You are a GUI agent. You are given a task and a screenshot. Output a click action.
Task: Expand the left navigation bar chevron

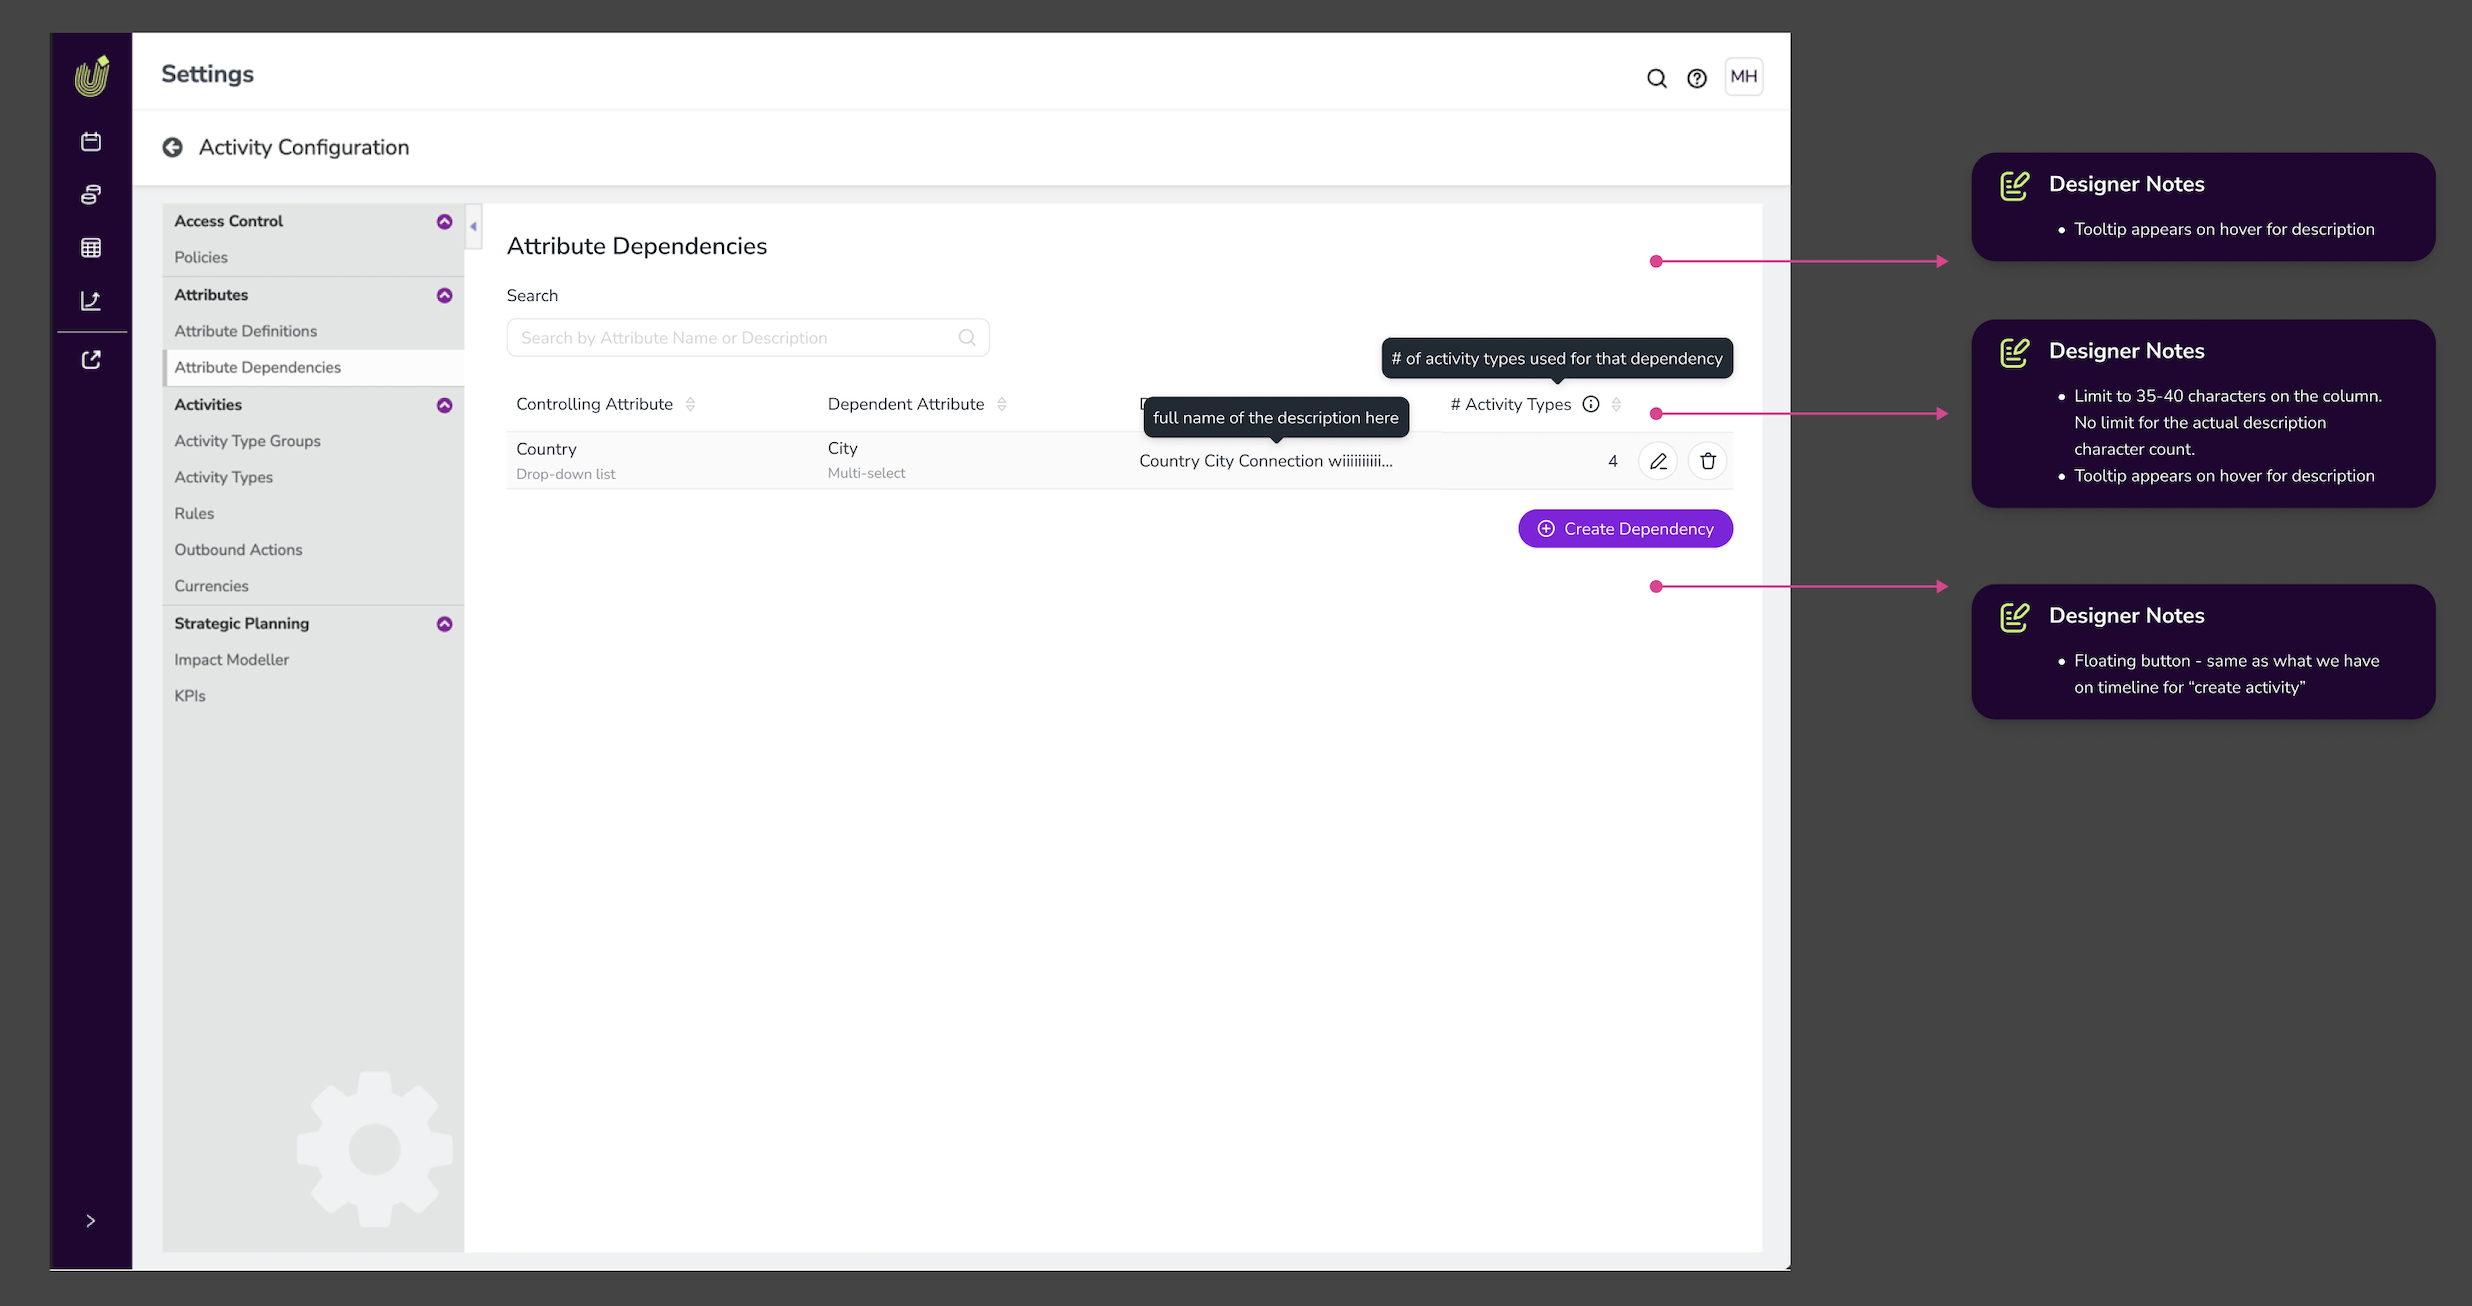[91, 1221]
